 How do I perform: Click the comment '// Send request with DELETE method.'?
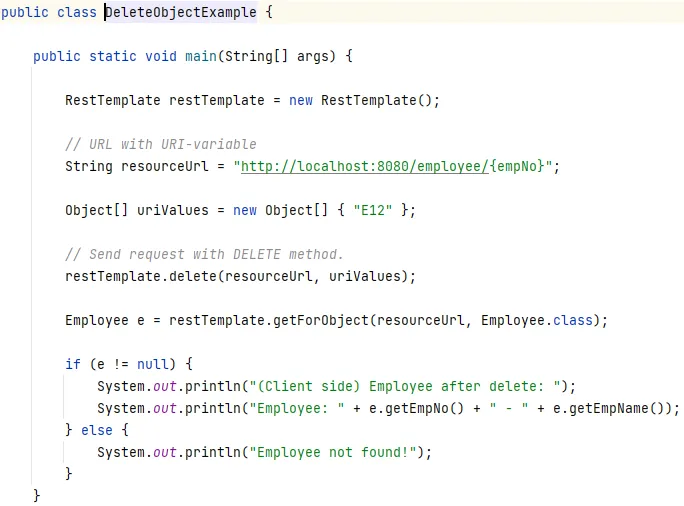204,254
